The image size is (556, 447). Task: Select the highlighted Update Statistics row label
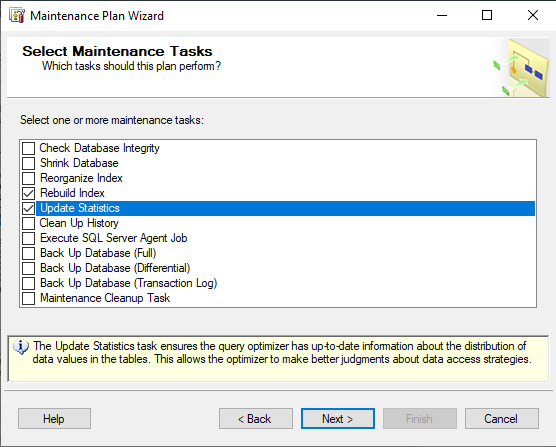(80, 208)
